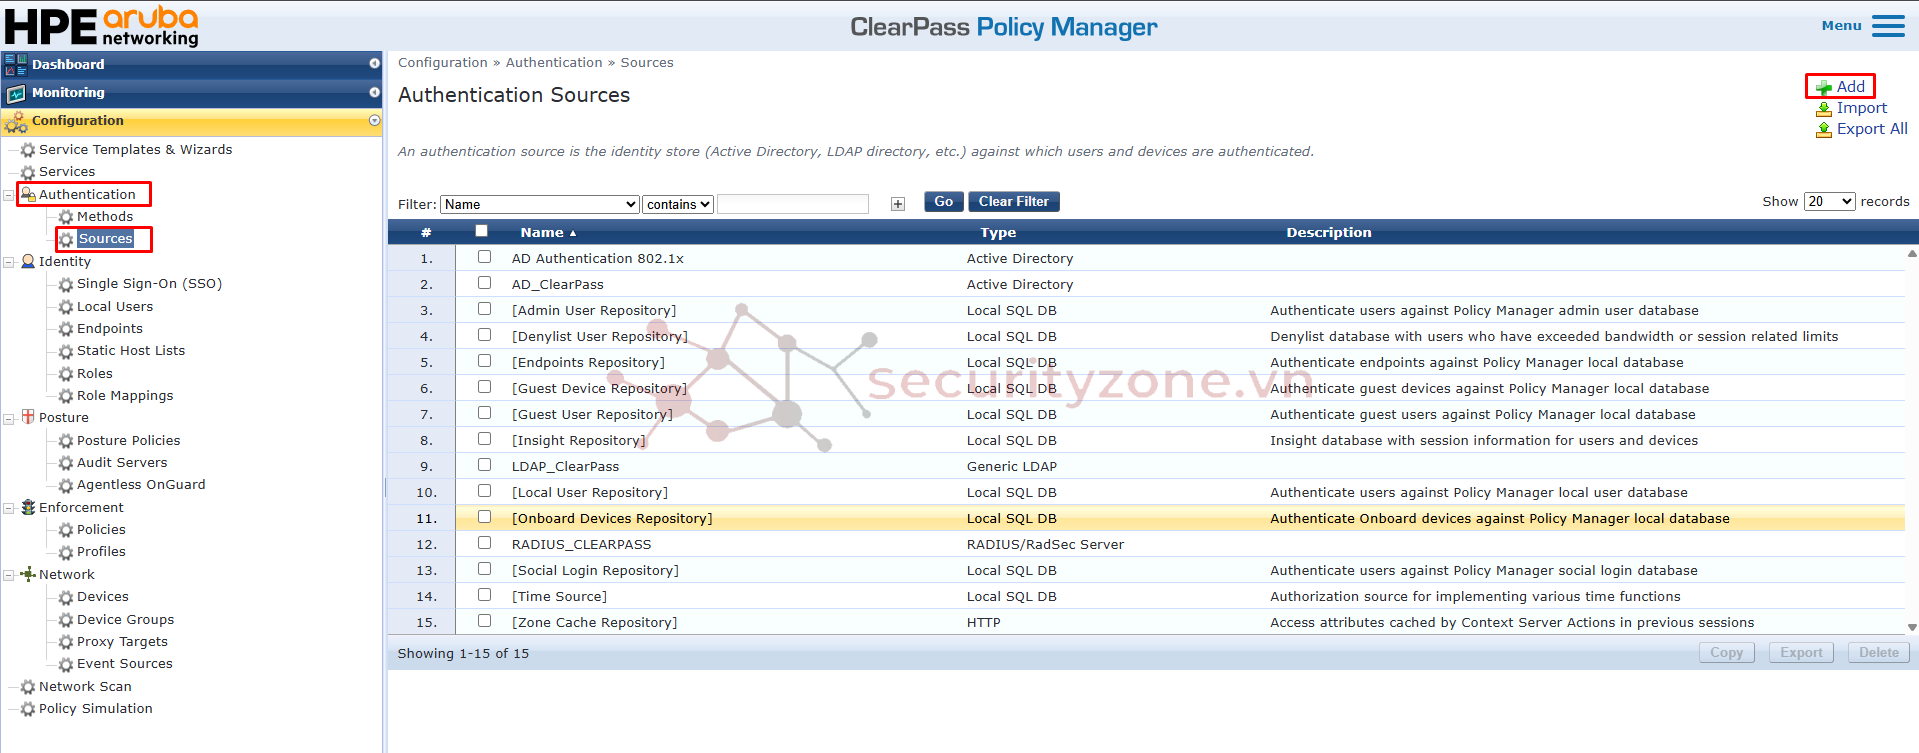
Task: Click the Authentication breadcrumb link
Action: (554, 62)
